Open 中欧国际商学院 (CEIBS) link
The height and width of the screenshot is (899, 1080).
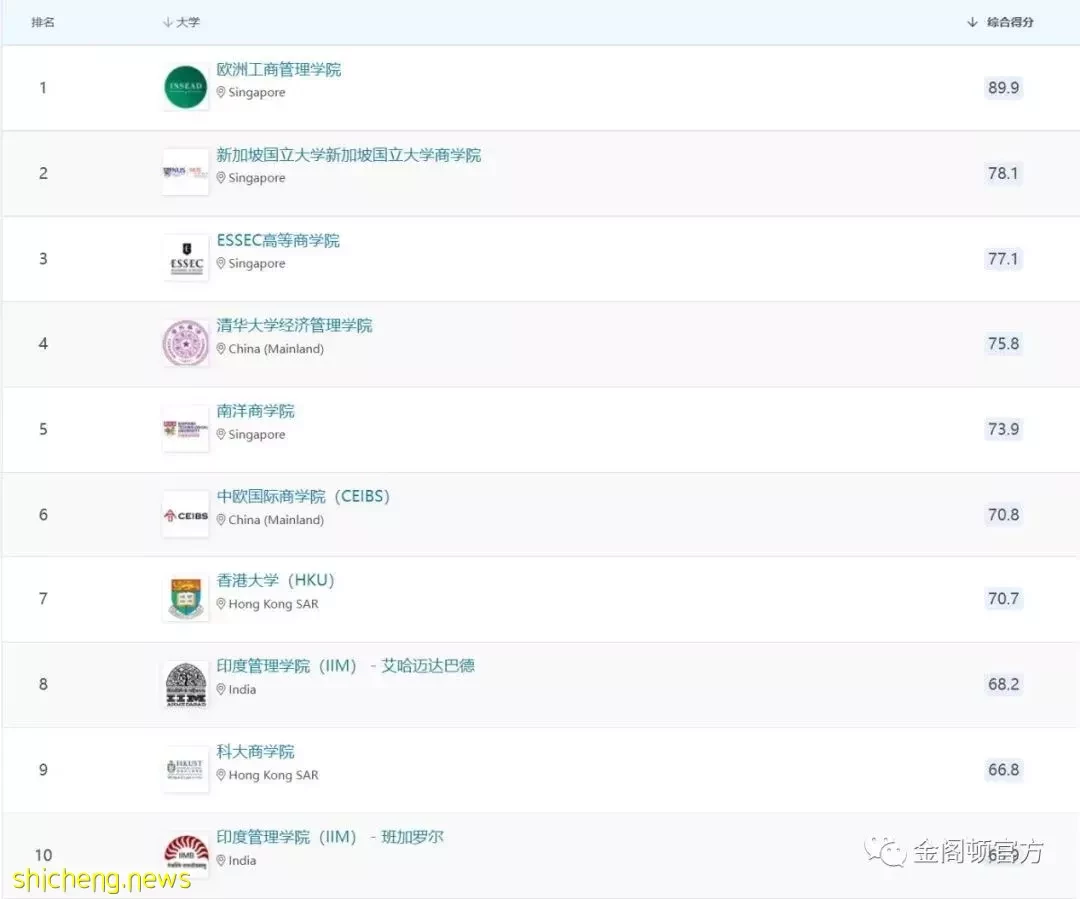303,497
